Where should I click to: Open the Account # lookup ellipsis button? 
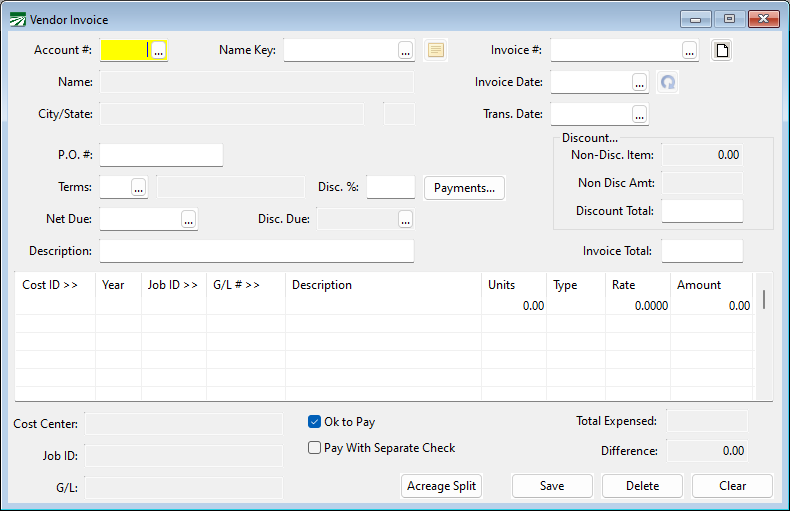(158, 50)
